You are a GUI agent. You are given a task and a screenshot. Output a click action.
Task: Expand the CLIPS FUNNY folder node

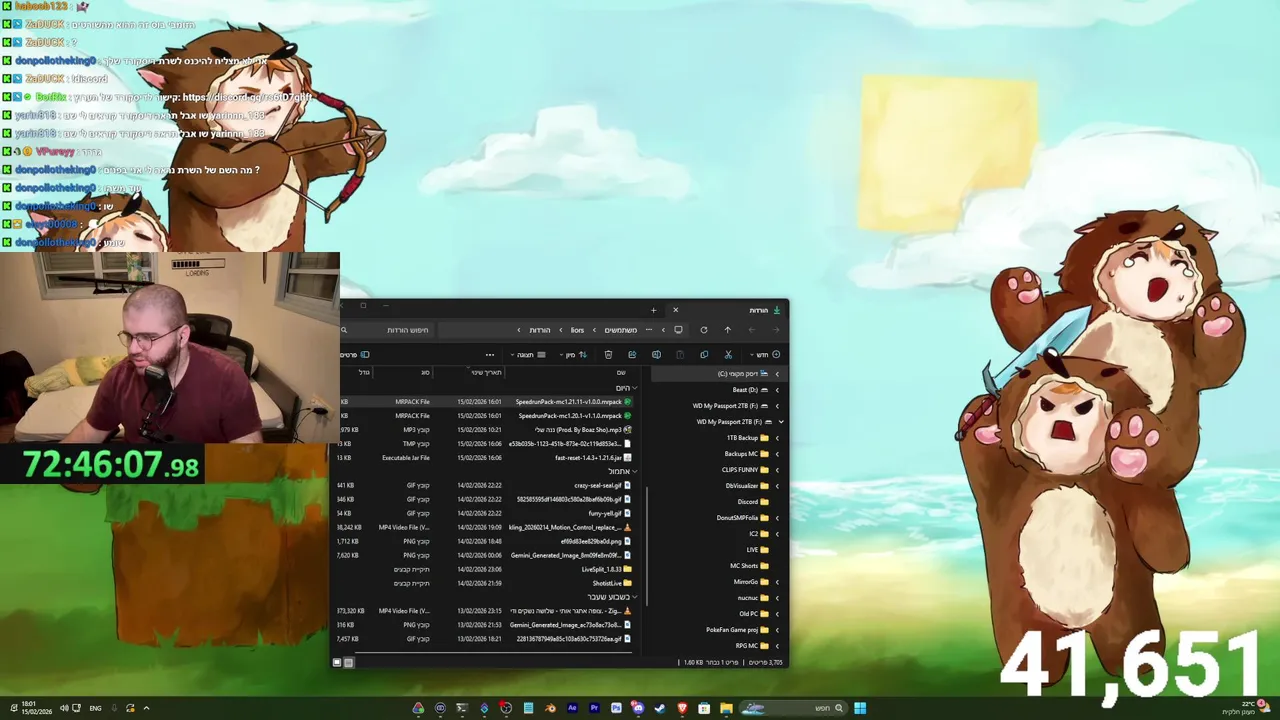coord(776,470)
